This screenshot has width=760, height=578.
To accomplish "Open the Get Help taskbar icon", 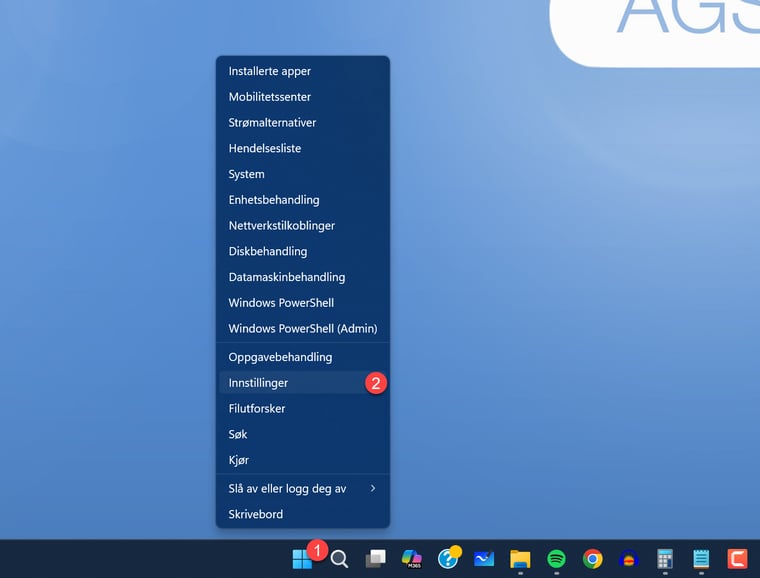I will click(x=448, y=558).
